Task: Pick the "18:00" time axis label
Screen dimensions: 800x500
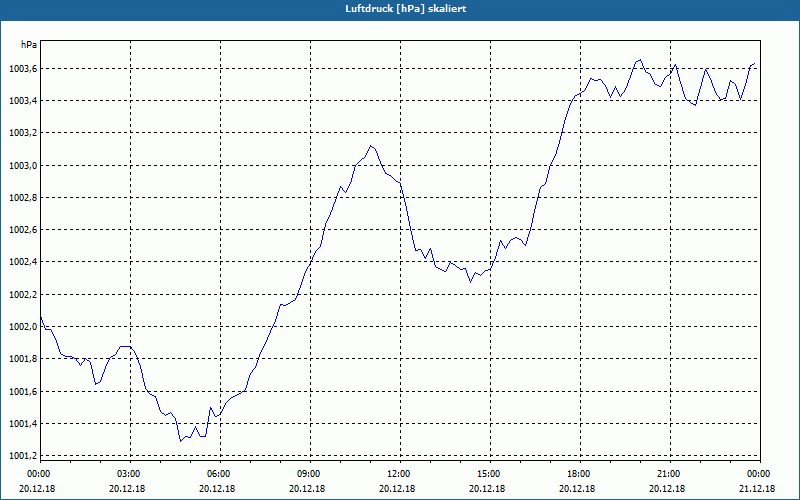Action: tap(578, 474)
